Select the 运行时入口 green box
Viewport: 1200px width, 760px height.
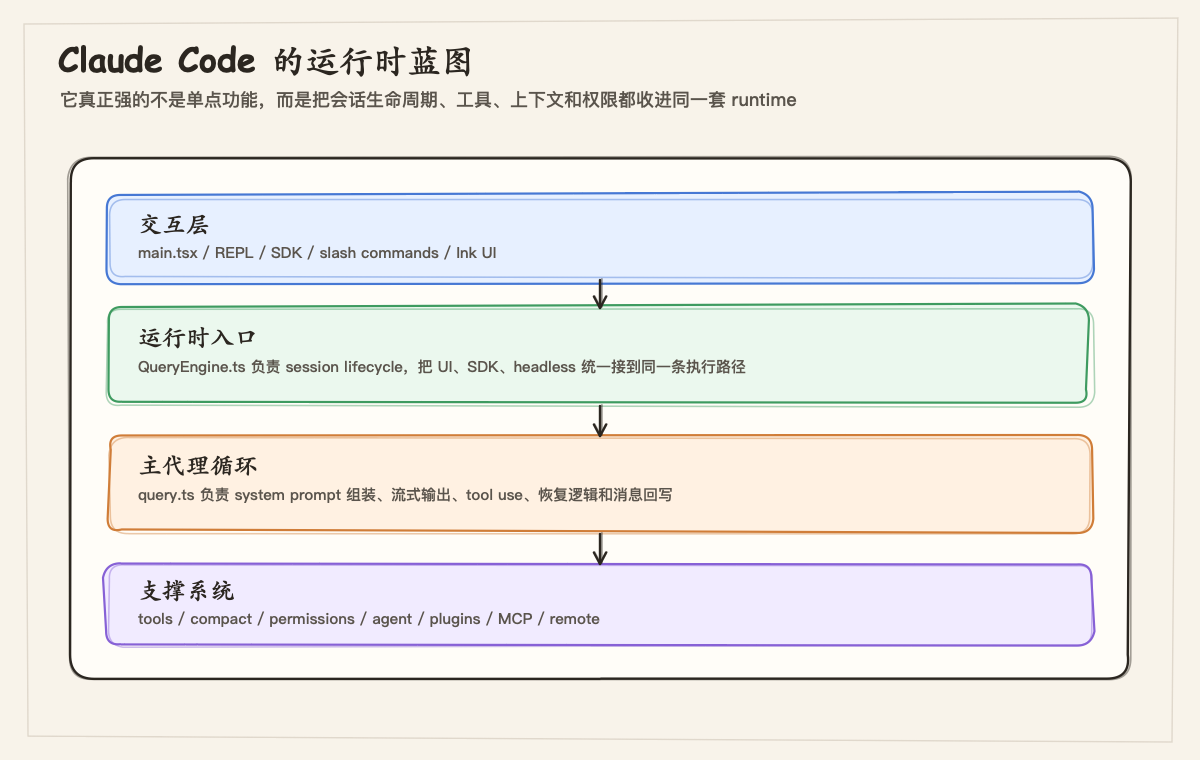600,353
